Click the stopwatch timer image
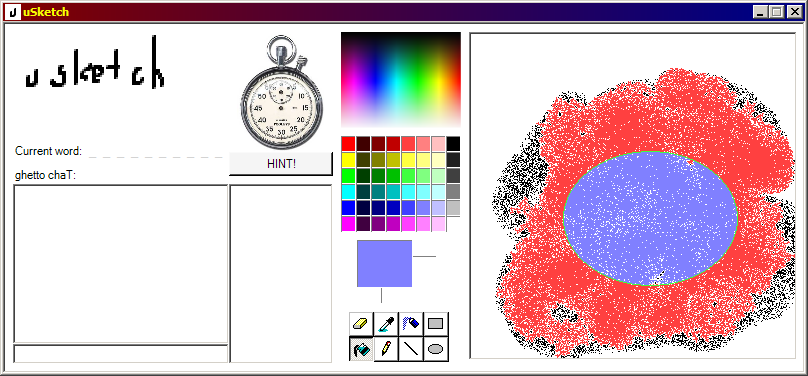The width and height of the screenshot is (808, 376). coord(281,92)
